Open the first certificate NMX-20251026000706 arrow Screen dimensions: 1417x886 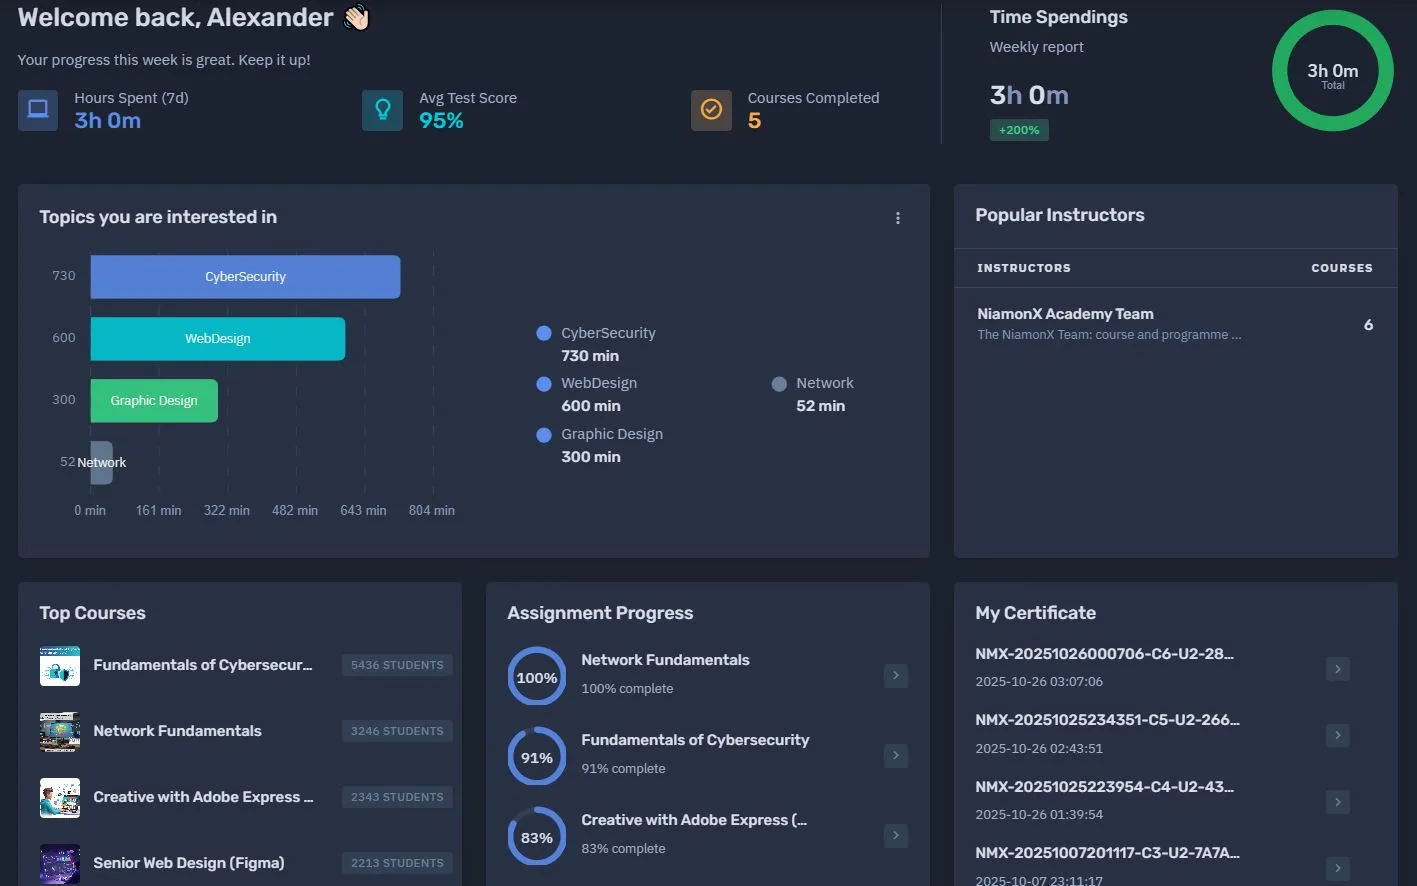point(1337,669)
